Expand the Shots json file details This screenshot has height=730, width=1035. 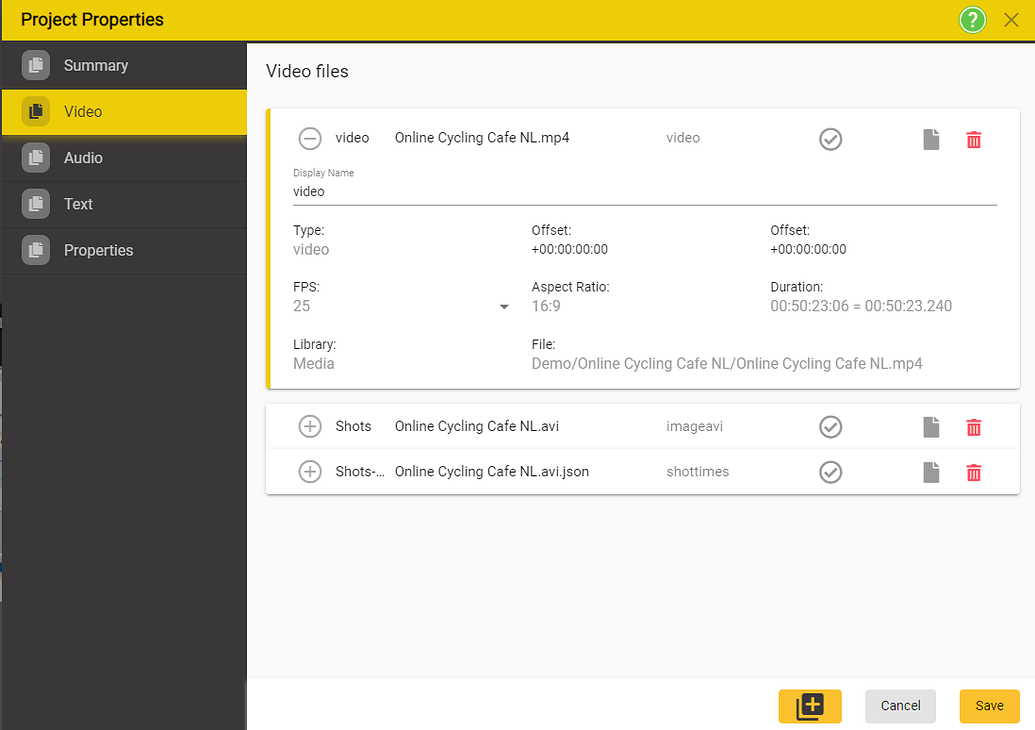tap(310, 472)
